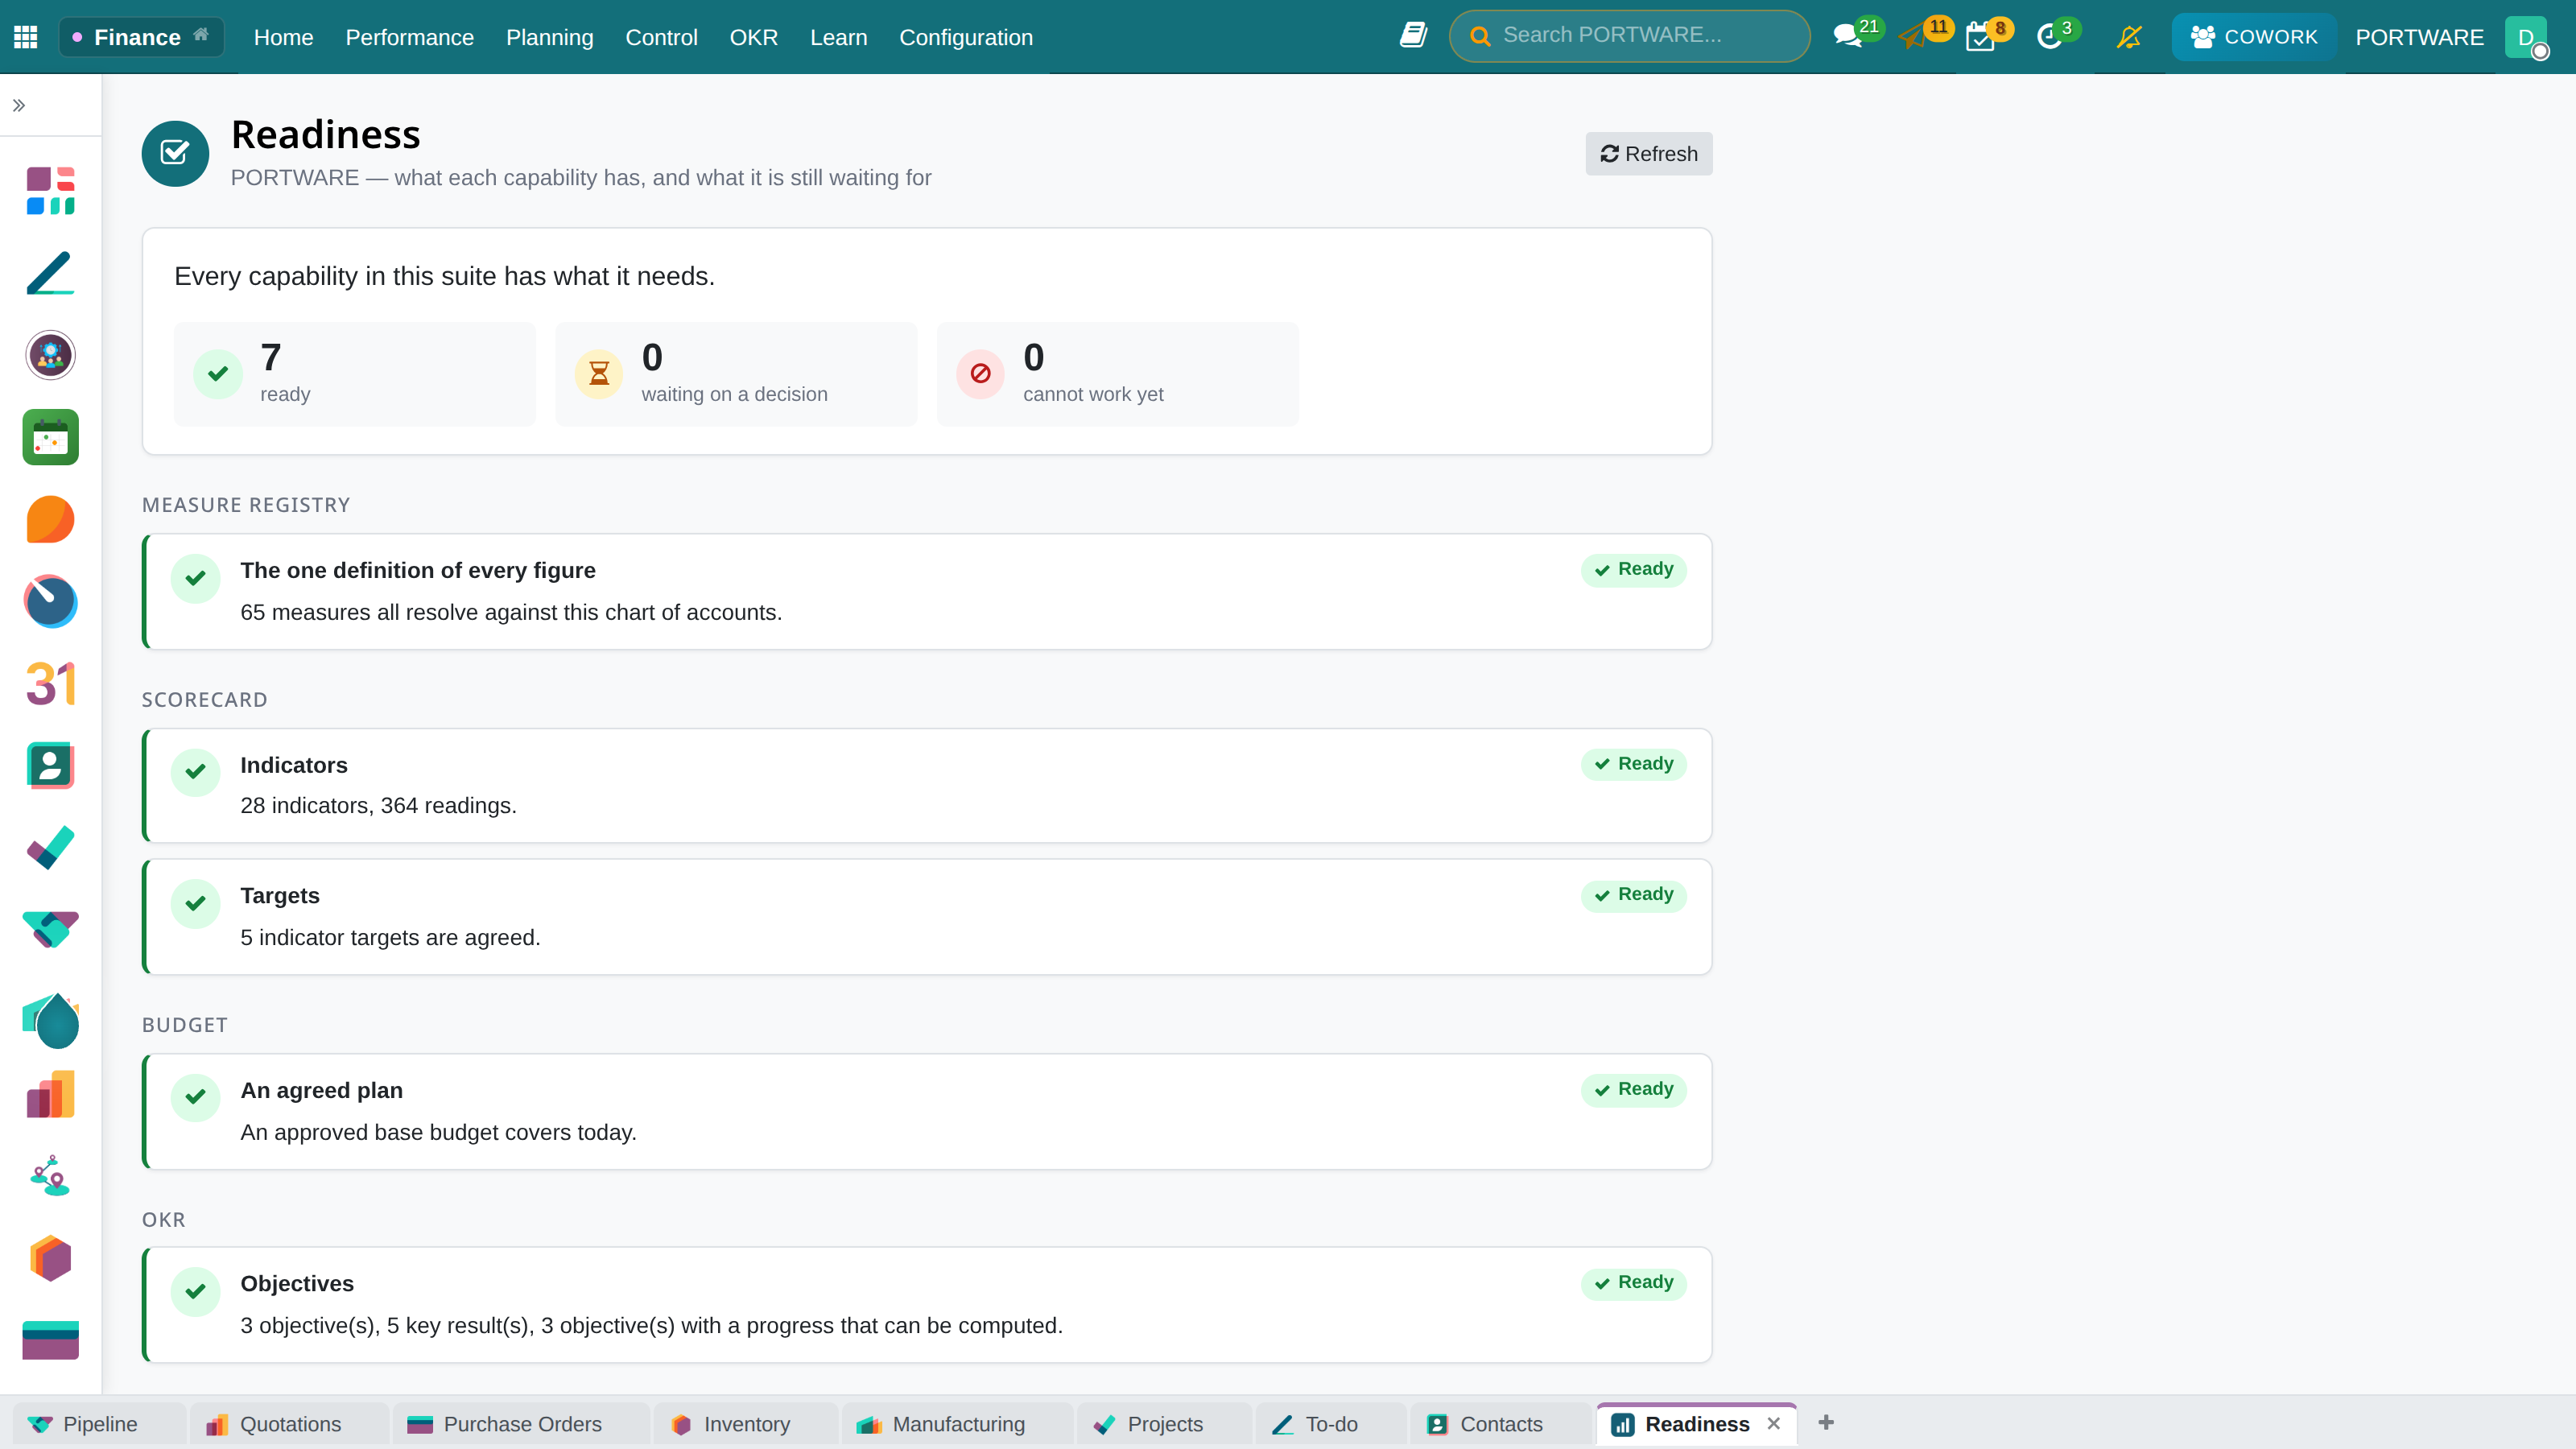Open the Planning menu
This screenshot has height=1449, width=2576.
[x=549, y=37]
